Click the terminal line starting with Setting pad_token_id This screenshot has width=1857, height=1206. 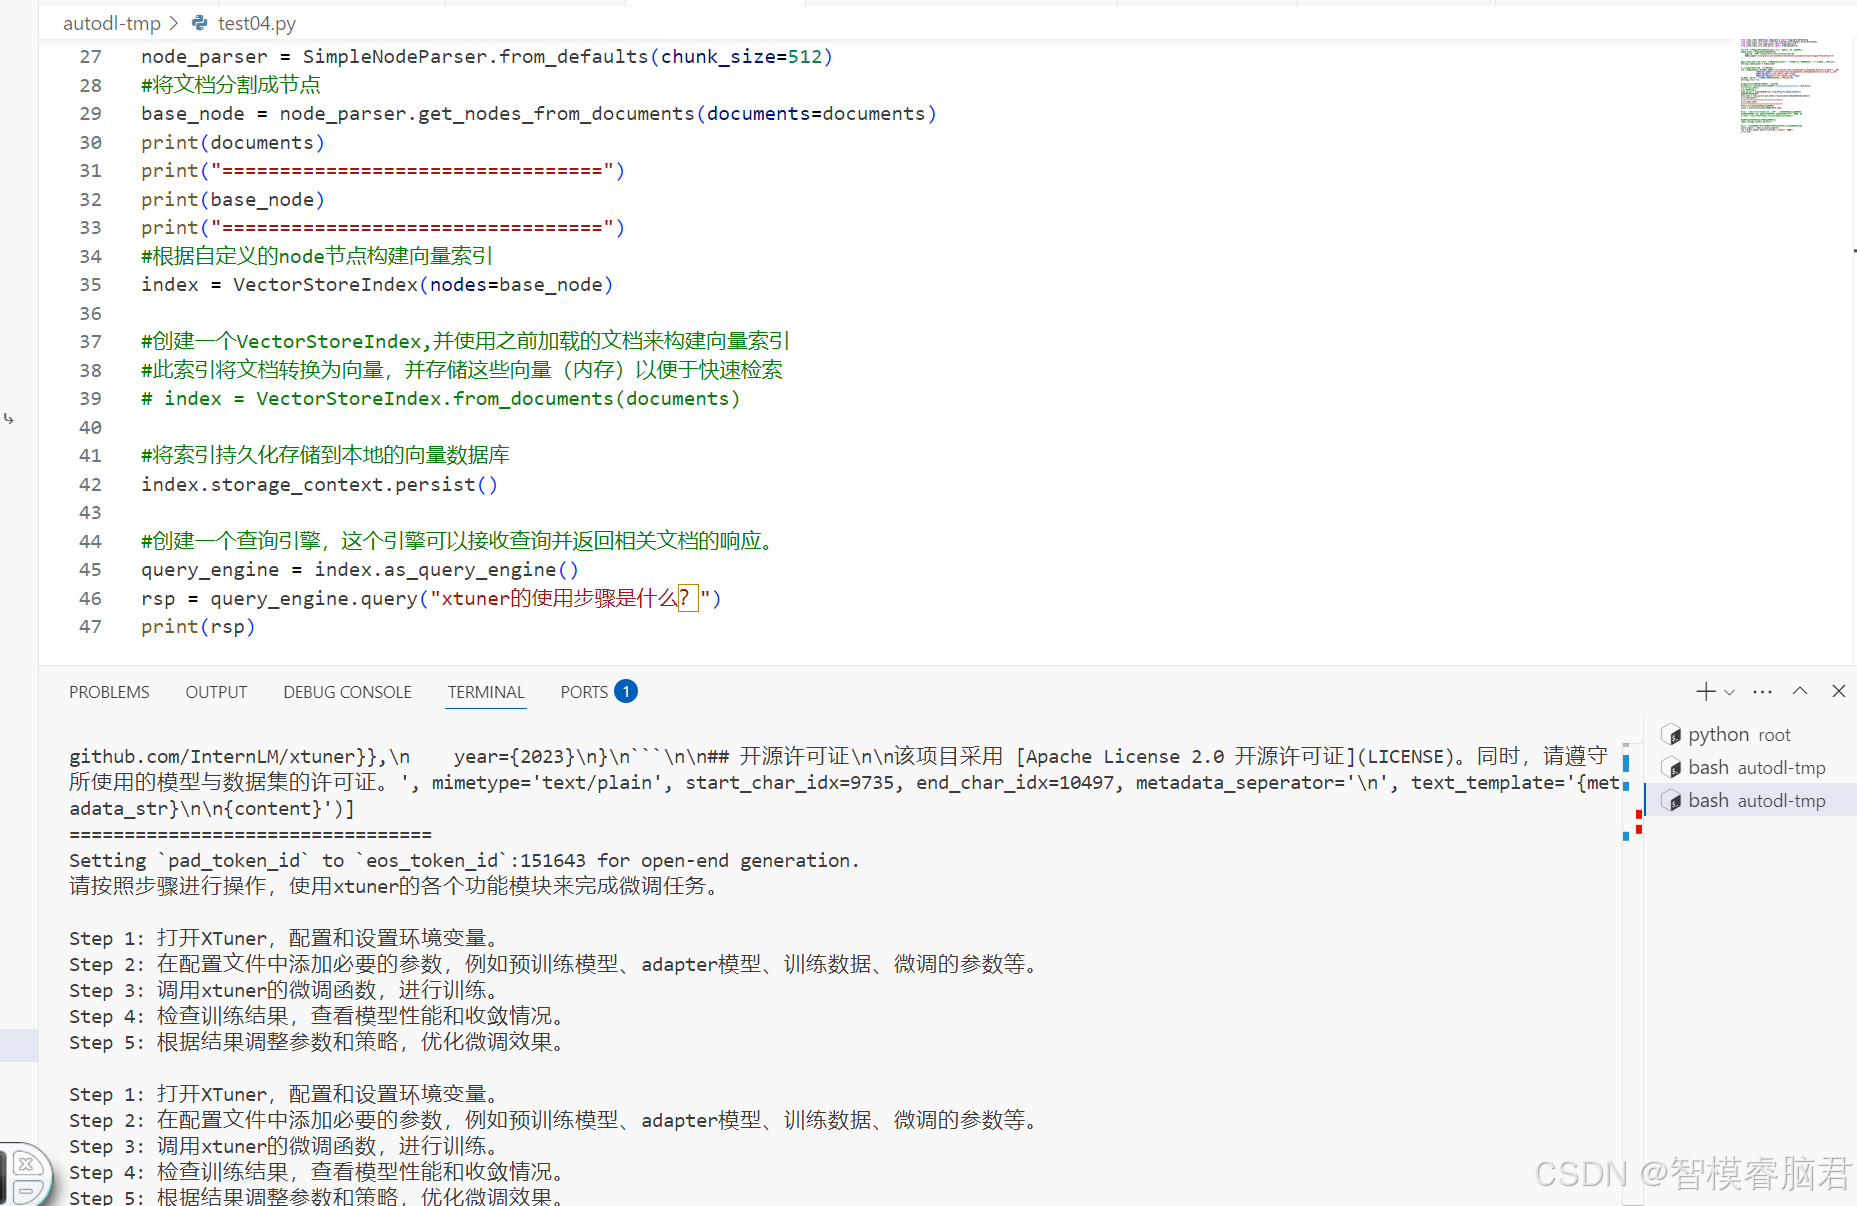click(464, 861)
